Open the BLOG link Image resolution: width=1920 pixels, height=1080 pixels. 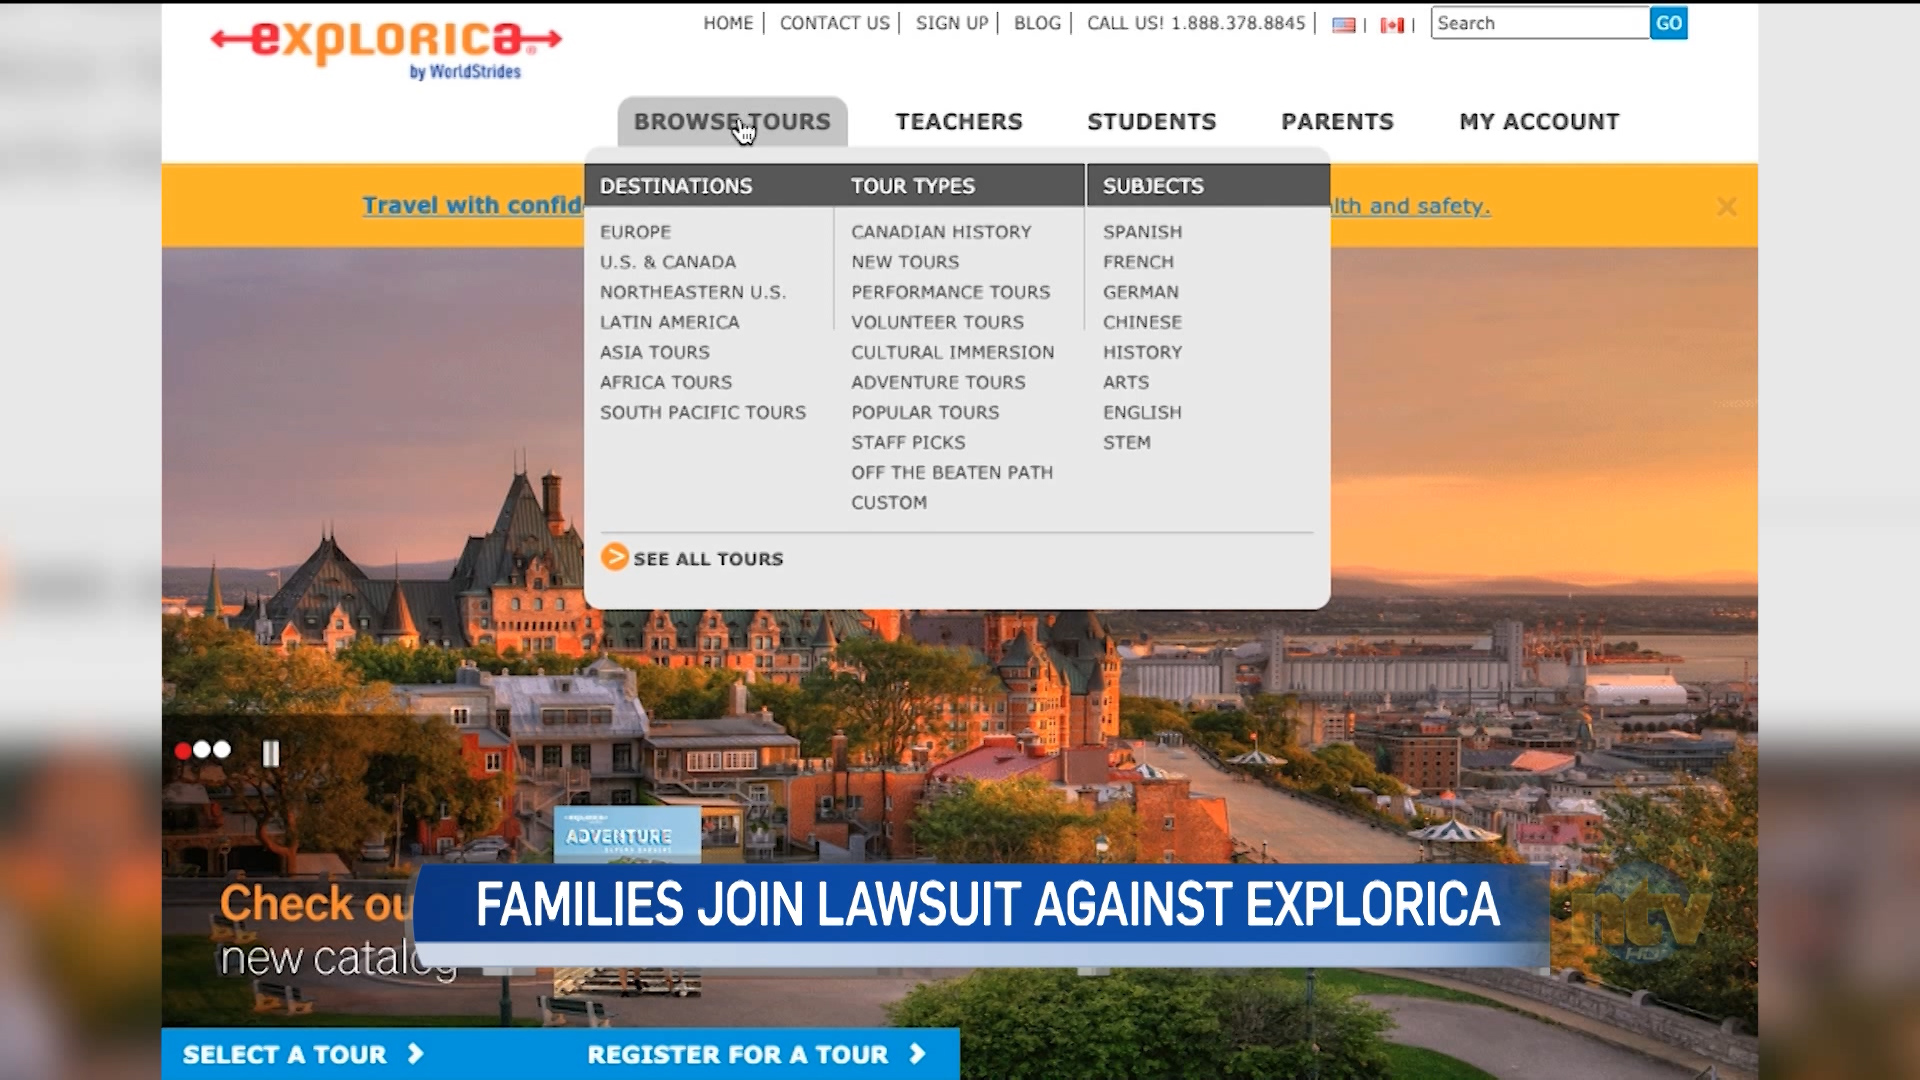tap(1037, 23)
